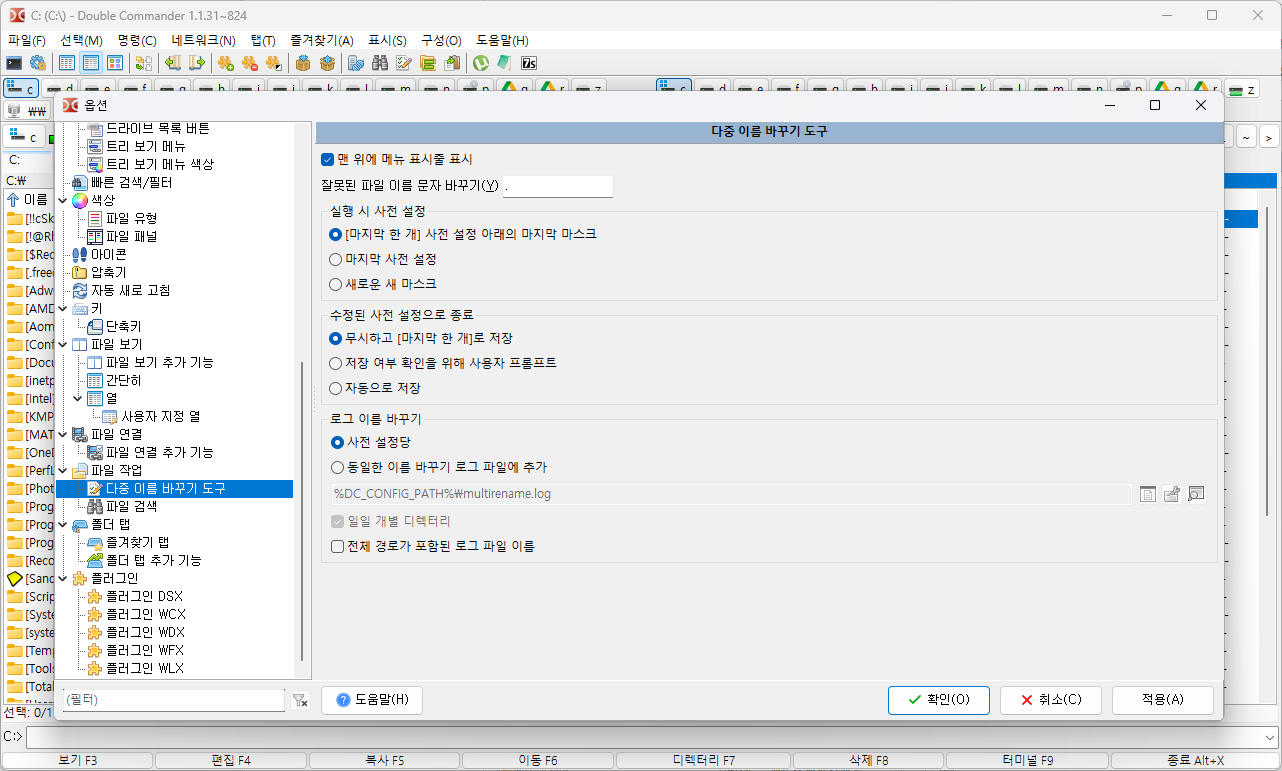The width and height of the screenshot is (1282, 771).
Task: Open the 즐겨찾기(A) menu
Action: [x=322, y=41]
